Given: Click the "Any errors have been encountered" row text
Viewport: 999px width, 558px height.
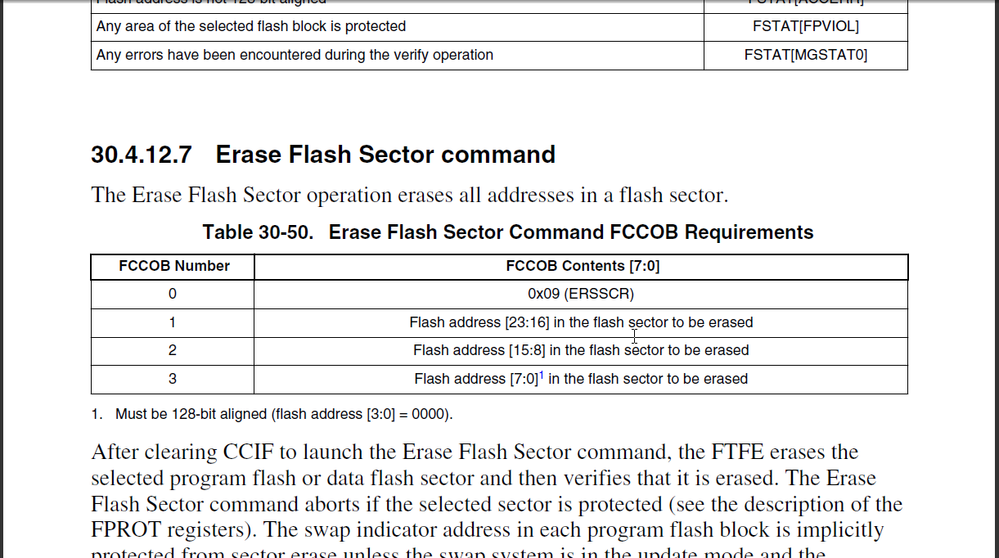Looking at the screenshot, I should pos(294,55).
